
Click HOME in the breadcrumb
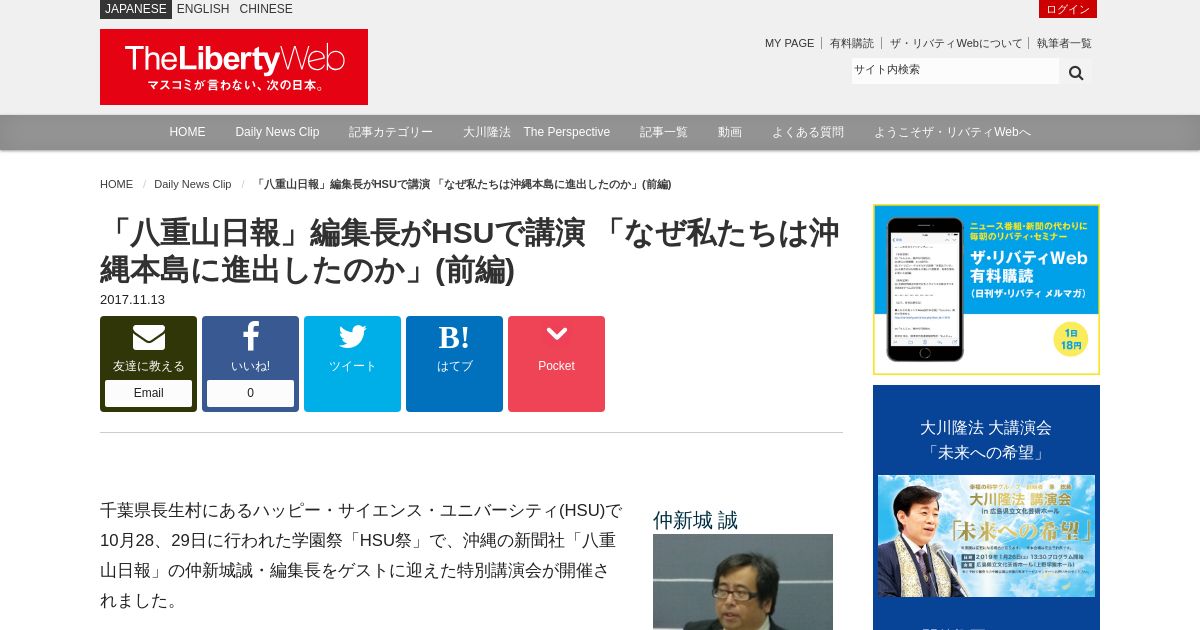point(116,184)
